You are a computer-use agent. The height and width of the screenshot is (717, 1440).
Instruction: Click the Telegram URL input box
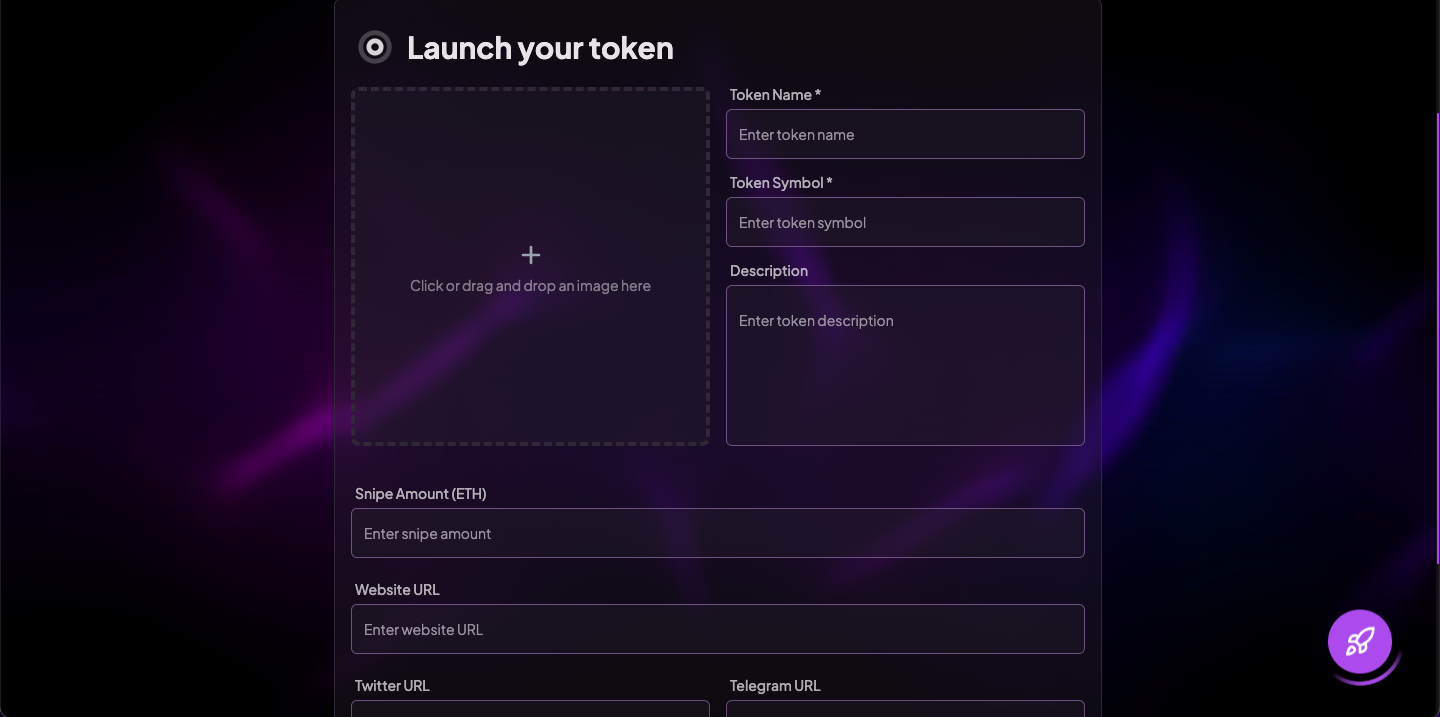click(x=905, y=709)
